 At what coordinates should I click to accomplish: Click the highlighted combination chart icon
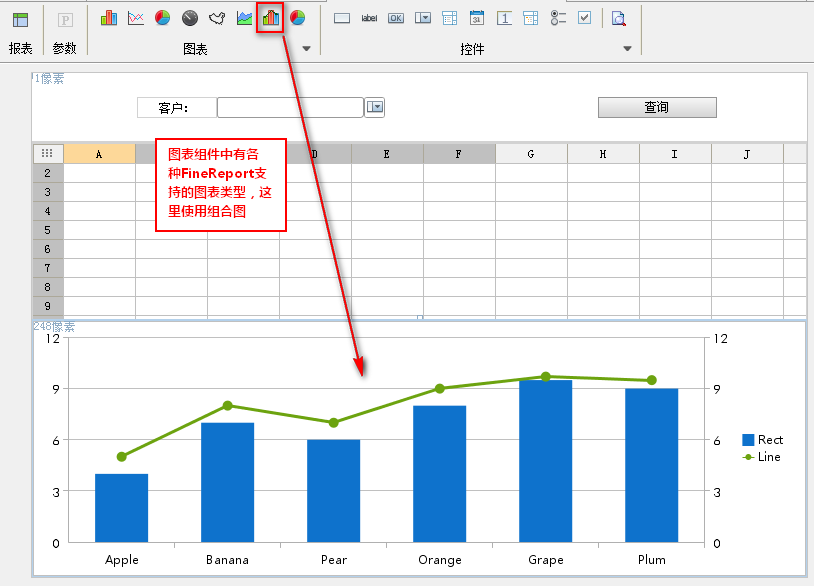tap(270, 18)
